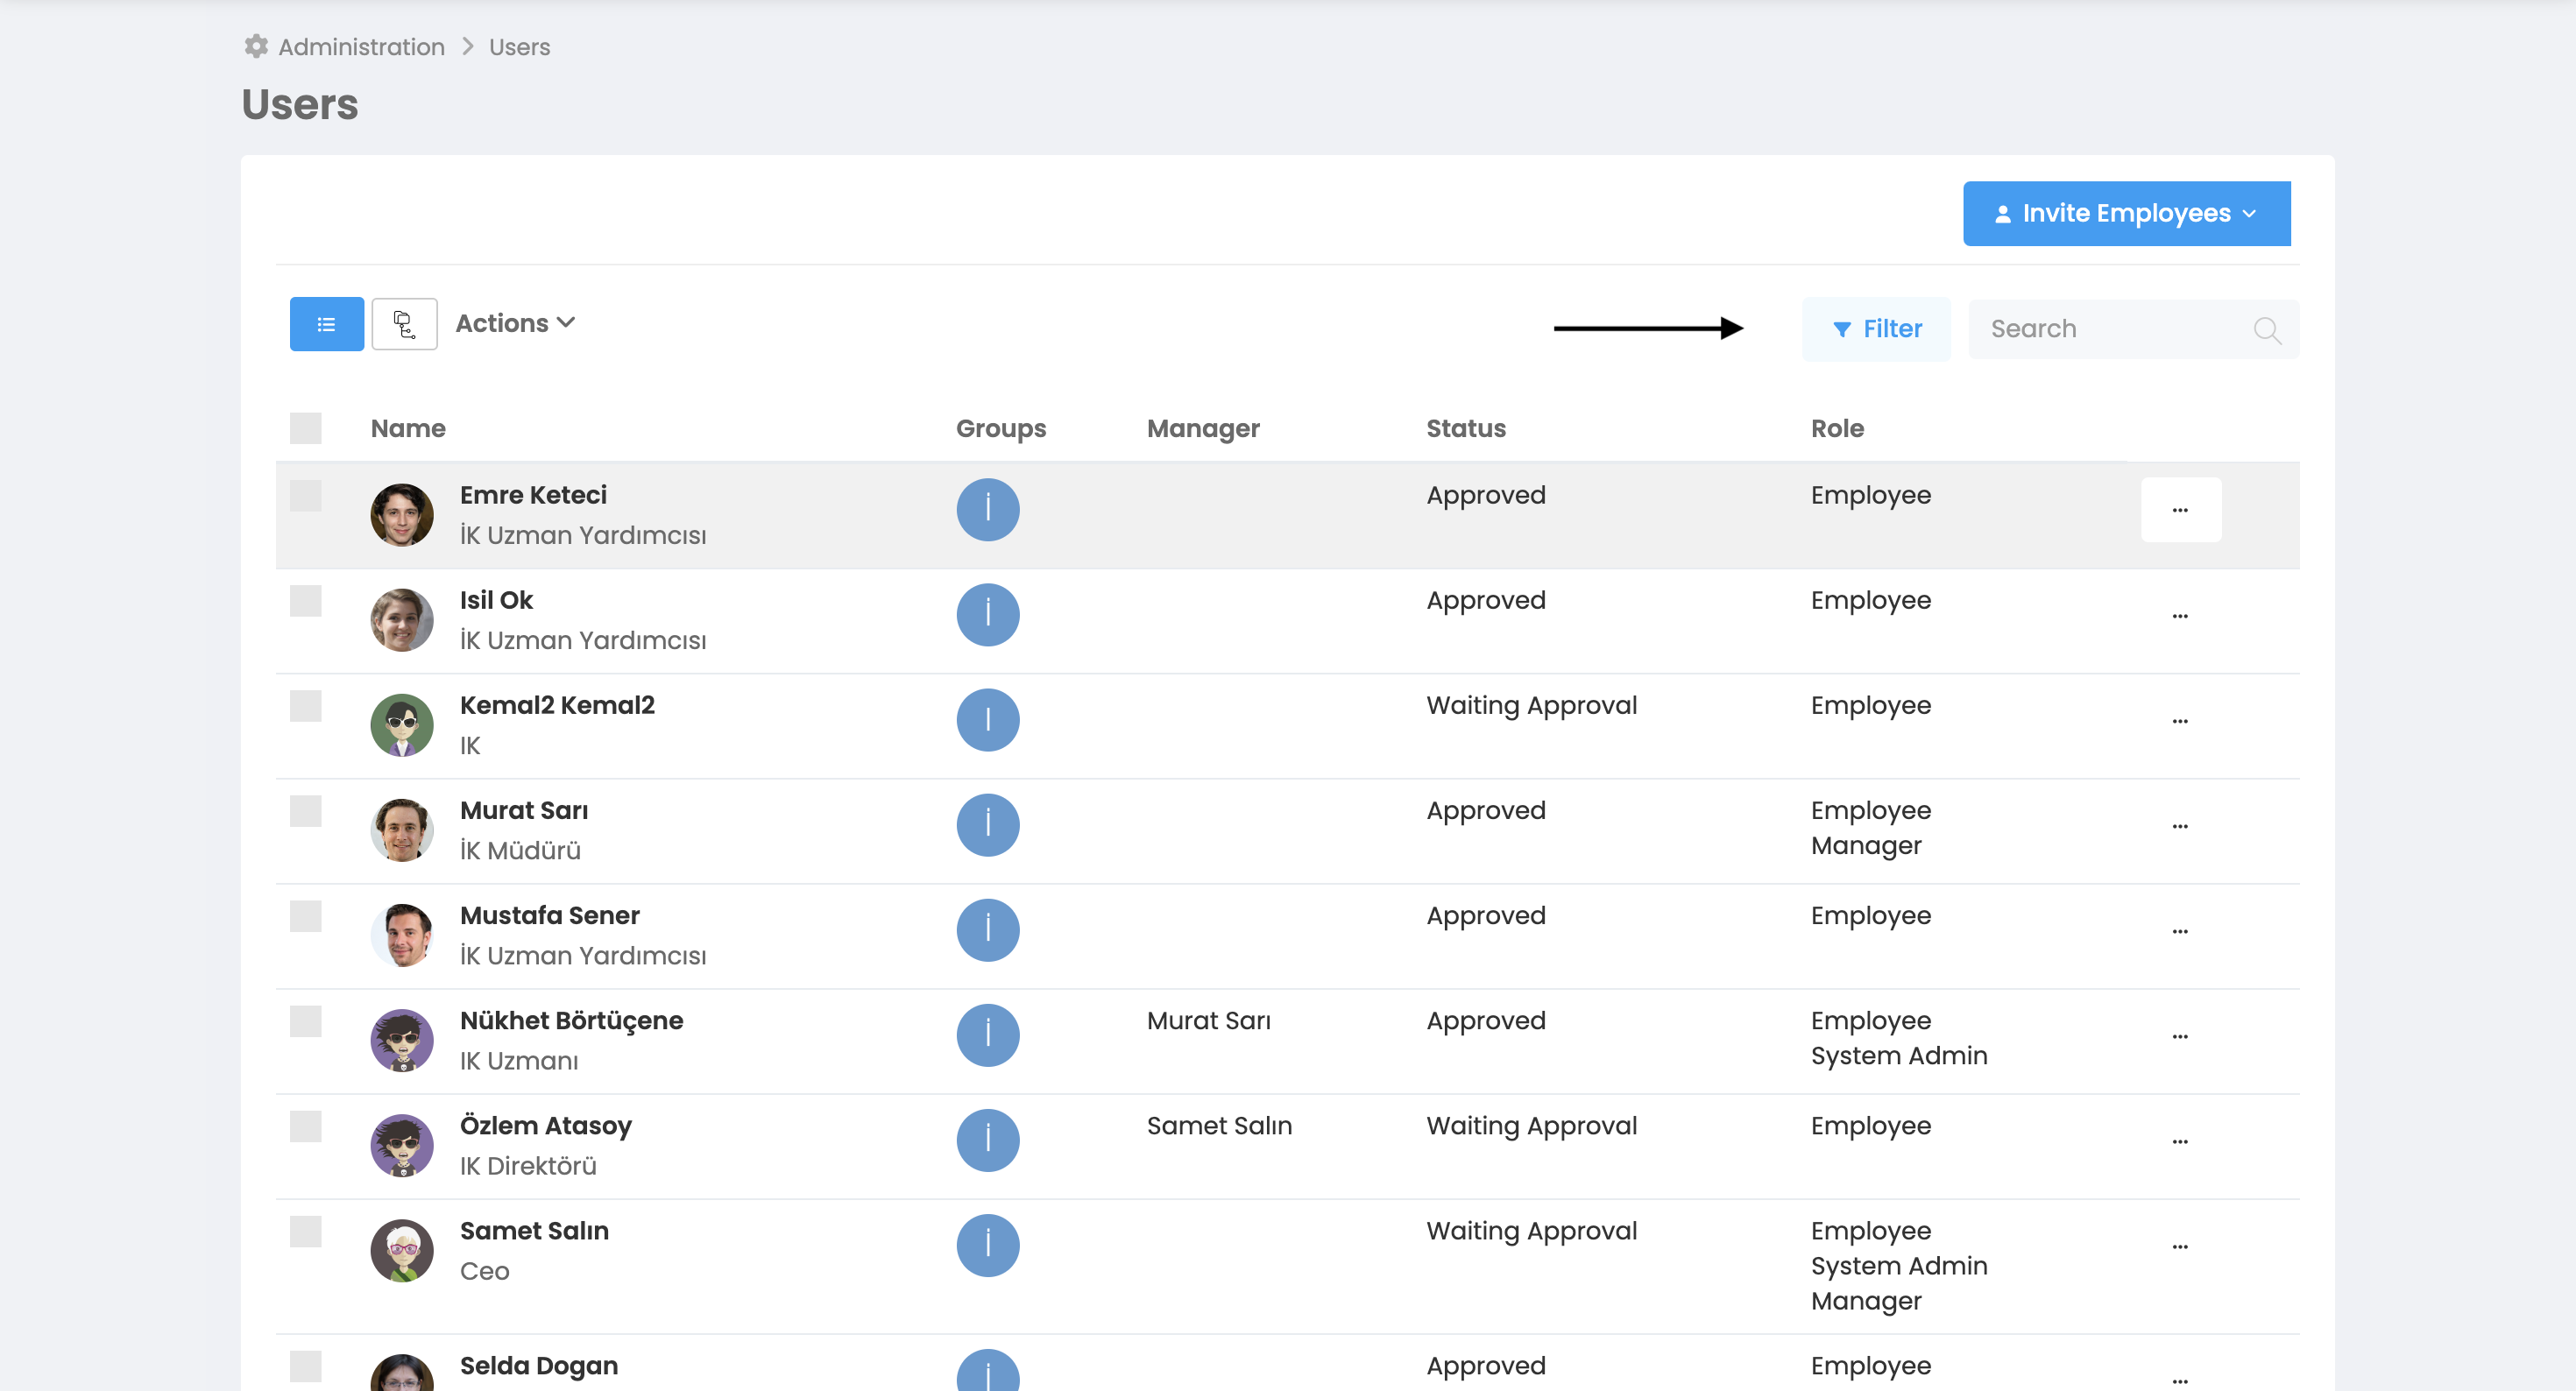2576x1391 pixels.
Task: Switch to list view icon
Action: 326,324
